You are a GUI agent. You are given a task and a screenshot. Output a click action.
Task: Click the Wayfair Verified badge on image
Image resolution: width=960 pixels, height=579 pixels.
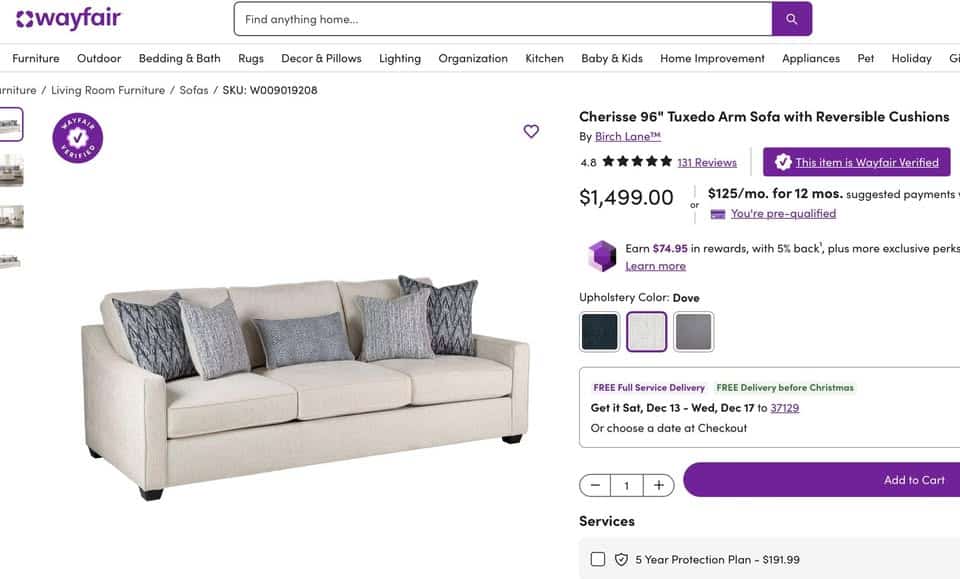click(x=78, y=138)
